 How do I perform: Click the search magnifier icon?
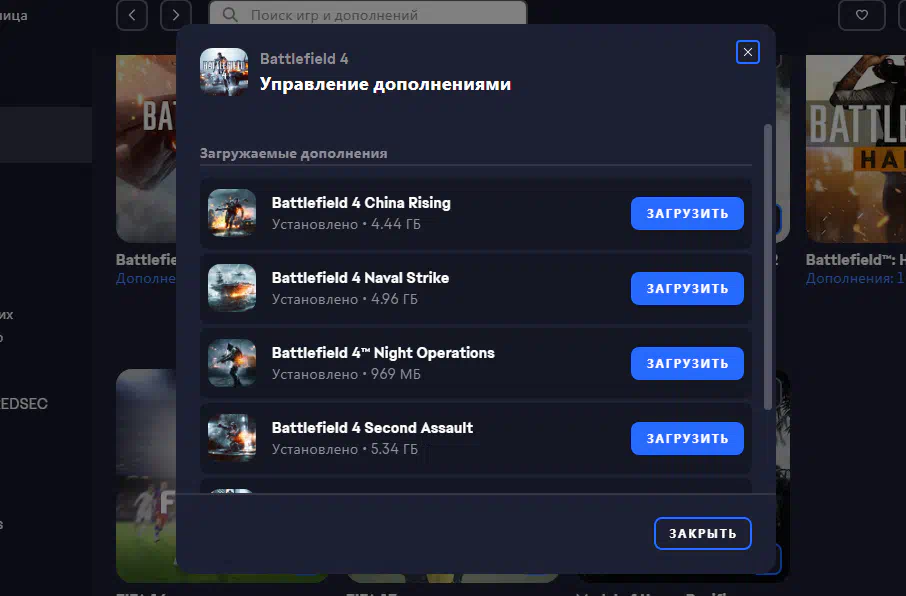(x=230, y=14)
